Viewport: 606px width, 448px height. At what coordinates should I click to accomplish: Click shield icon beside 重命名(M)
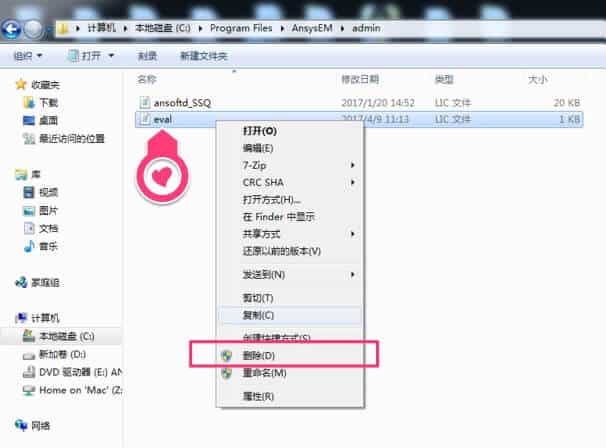[226, 373]
